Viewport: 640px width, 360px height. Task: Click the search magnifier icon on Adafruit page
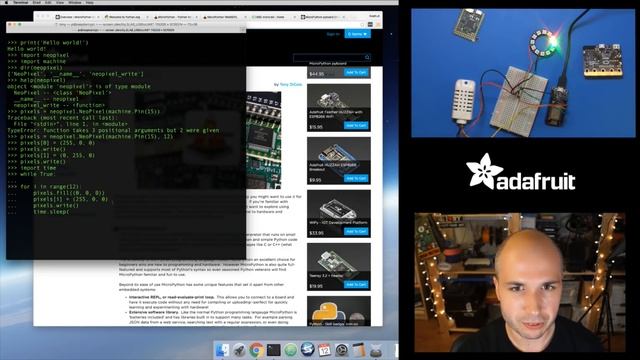pos(367,58)
